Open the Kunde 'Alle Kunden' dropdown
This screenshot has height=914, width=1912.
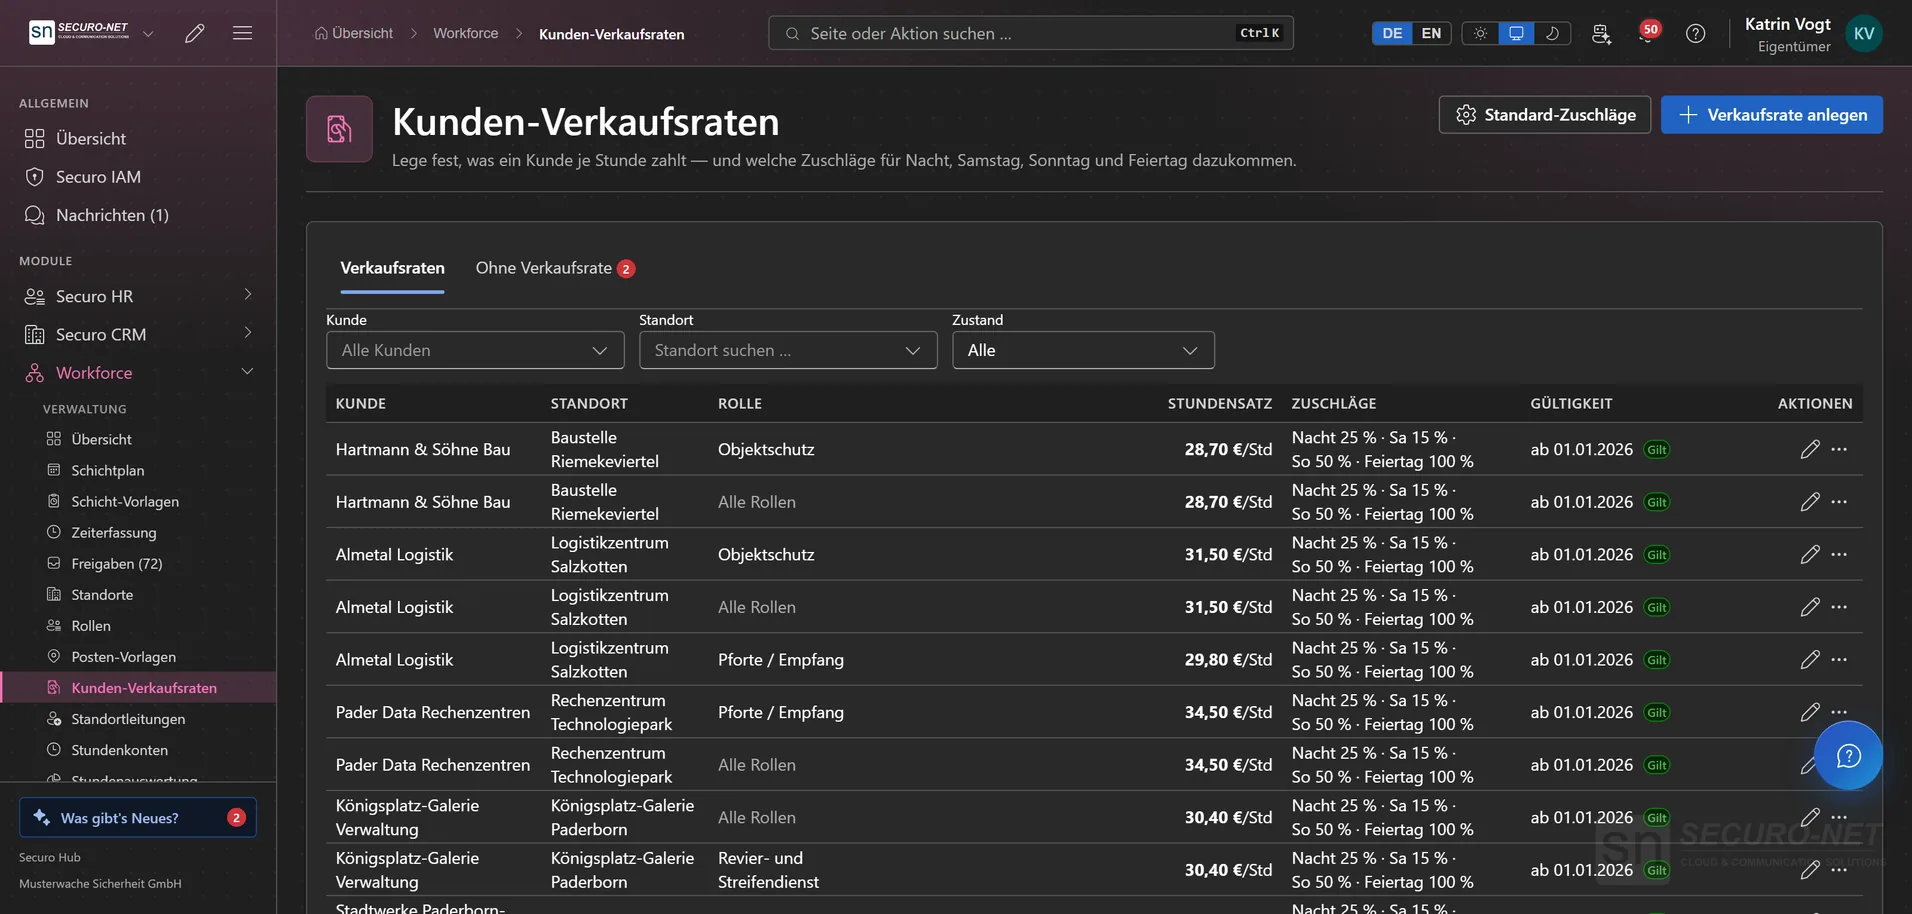475,350
